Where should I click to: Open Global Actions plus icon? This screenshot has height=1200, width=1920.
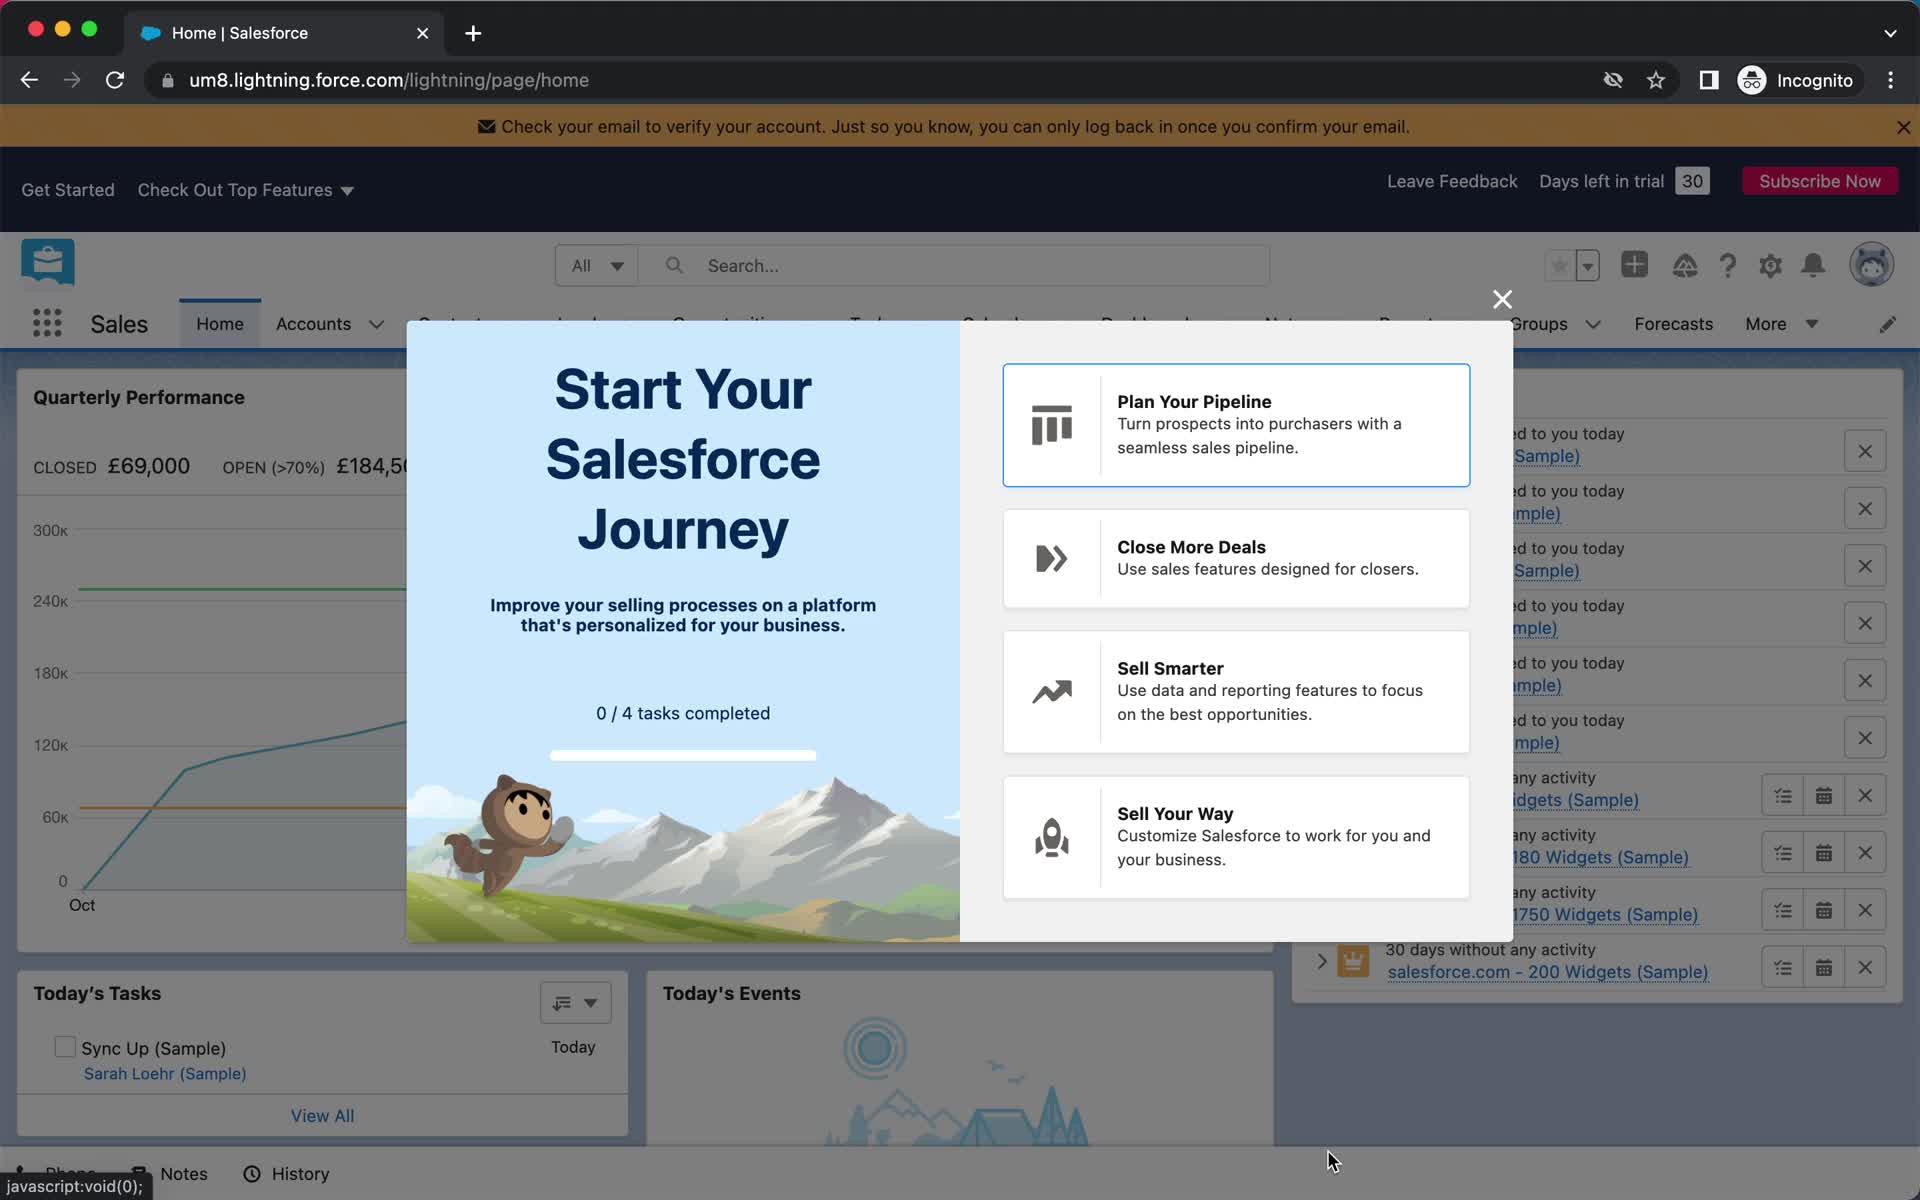coord(1634,265)
